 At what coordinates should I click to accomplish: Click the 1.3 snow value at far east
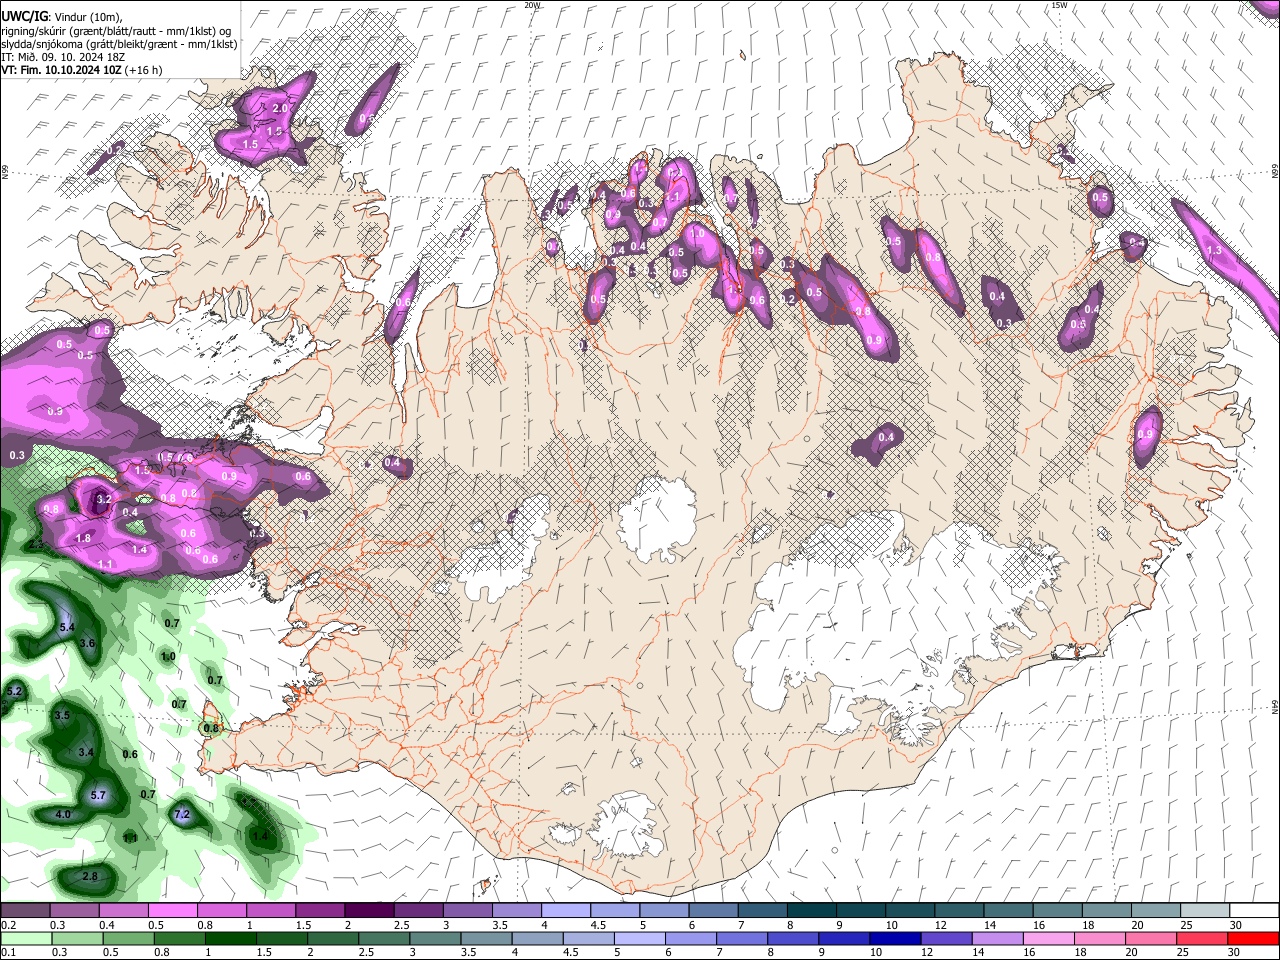point(1214,250)
